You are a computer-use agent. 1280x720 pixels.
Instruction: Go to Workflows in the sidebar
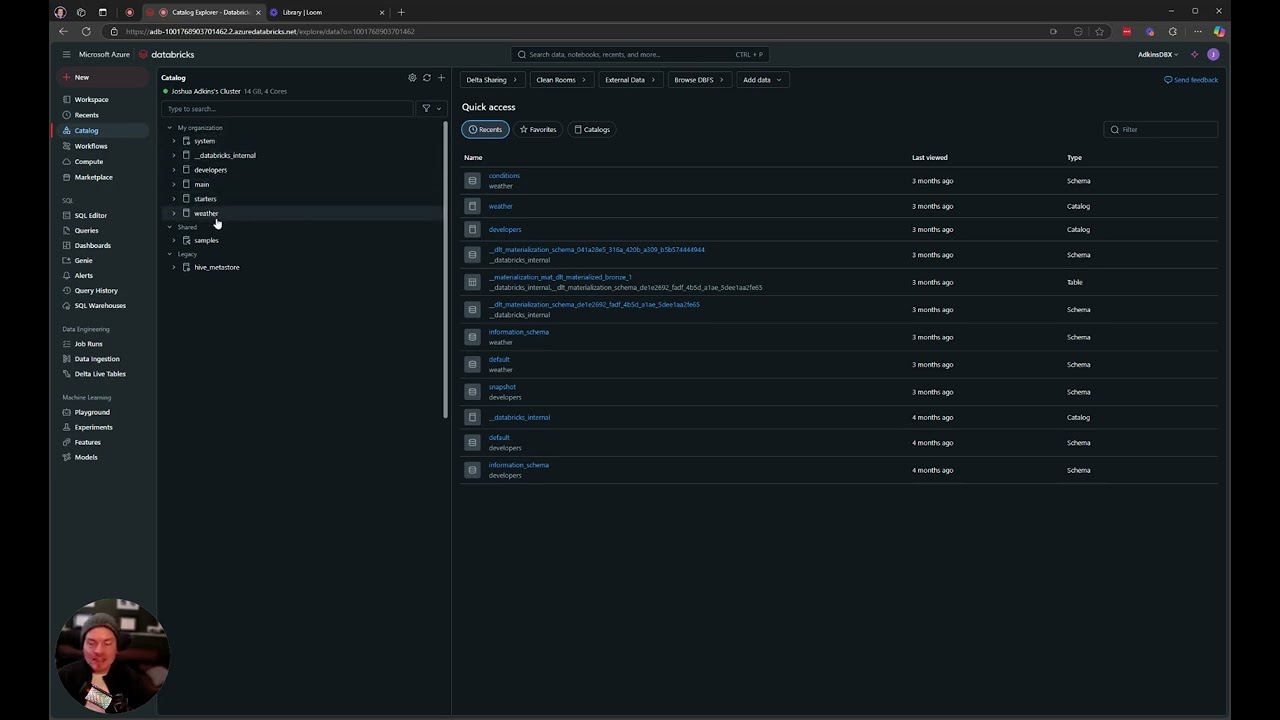click(x=90, y=146)
